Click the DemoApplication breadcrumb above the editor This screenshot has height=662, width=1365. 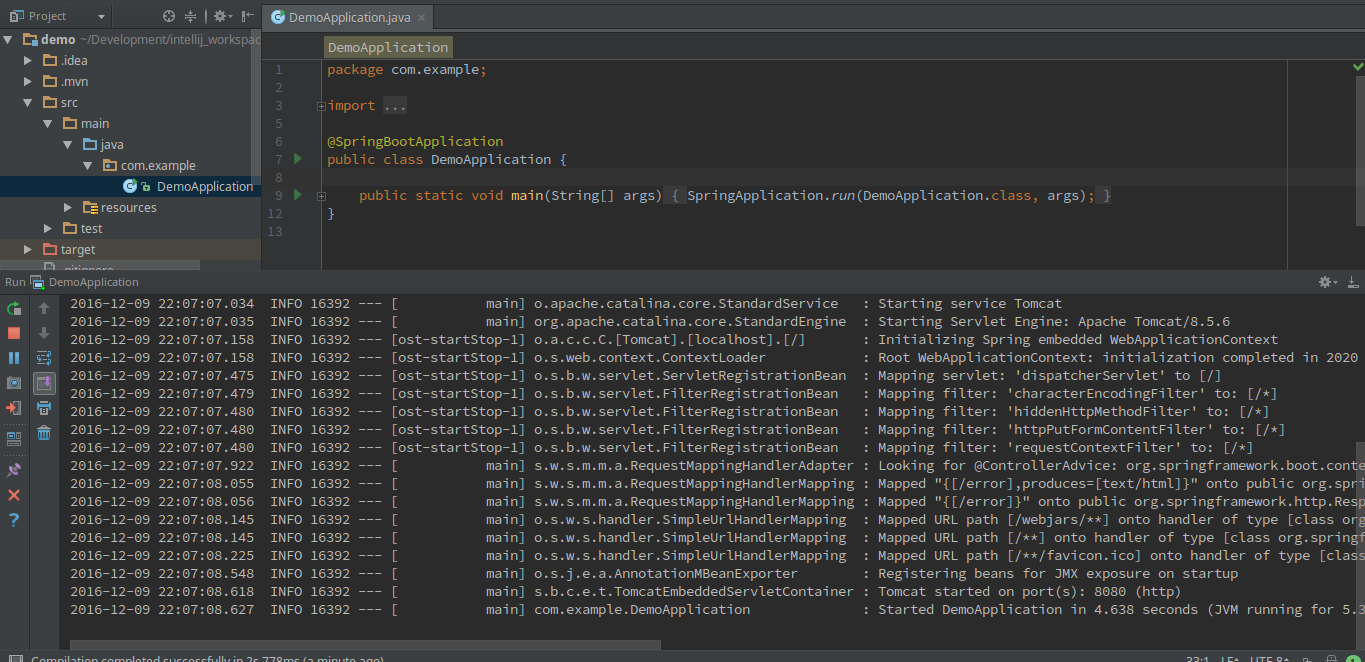click(387, 47)
